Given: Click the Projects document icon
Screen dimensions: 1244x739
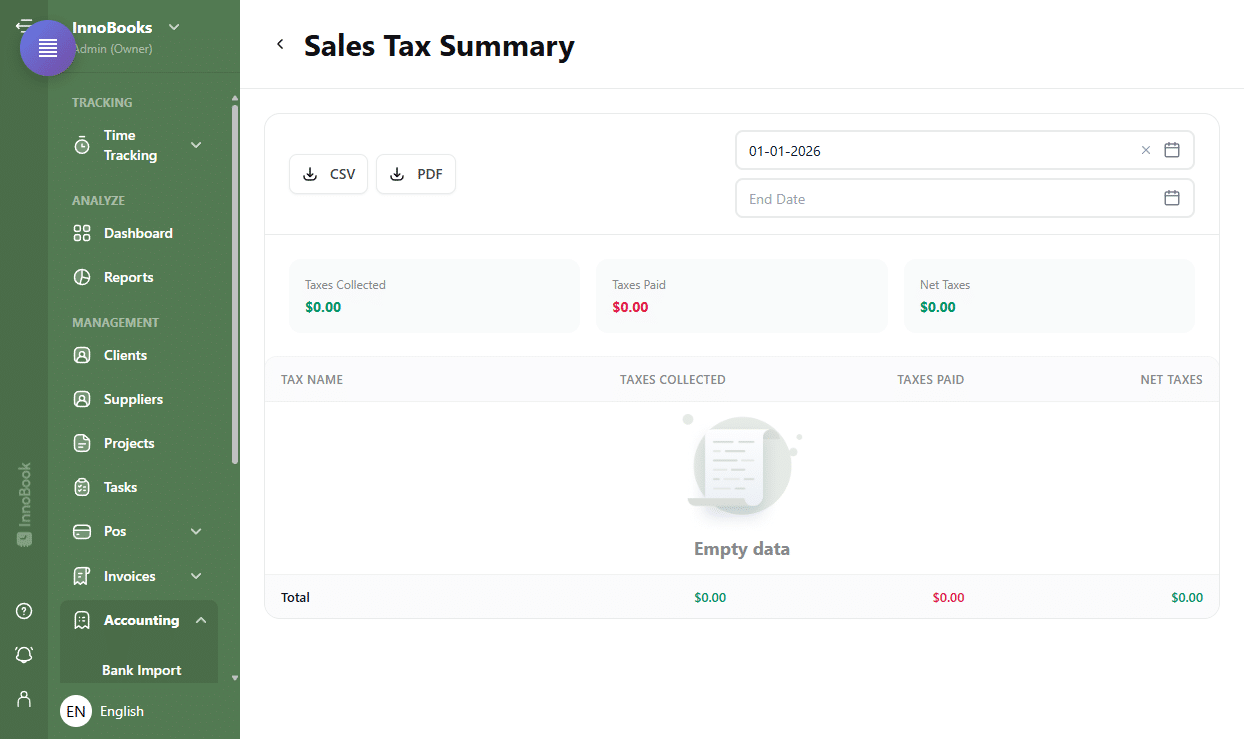Looking at the screenshot, I should point(82,443).
